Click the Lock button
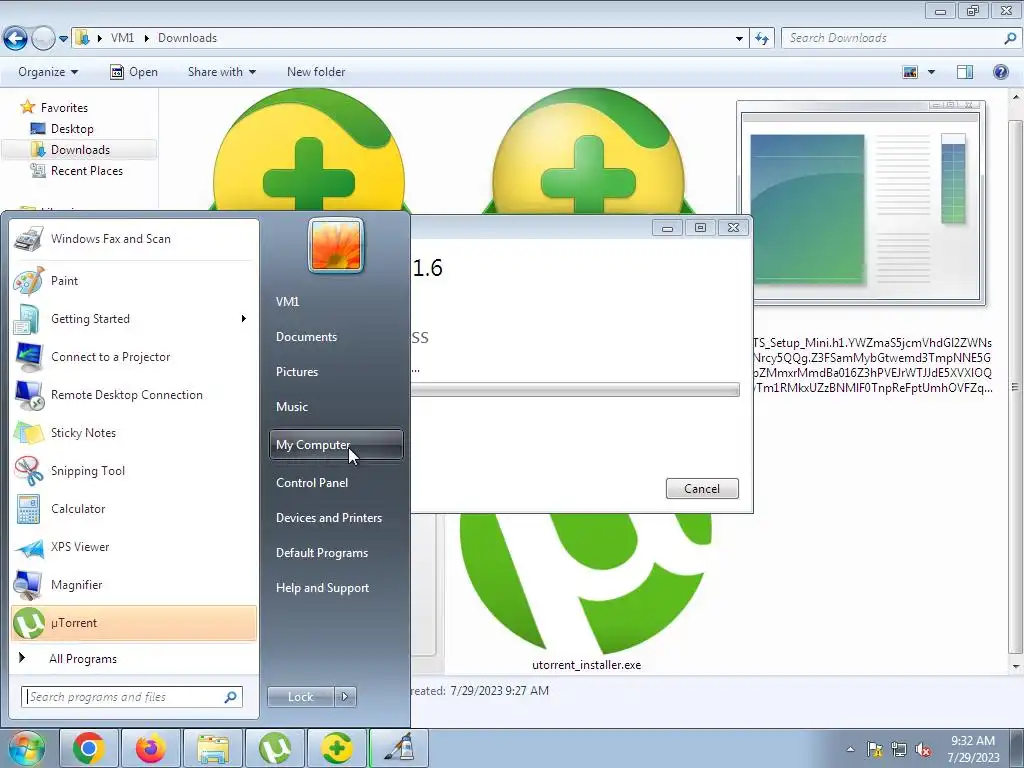 coord(301,697)
